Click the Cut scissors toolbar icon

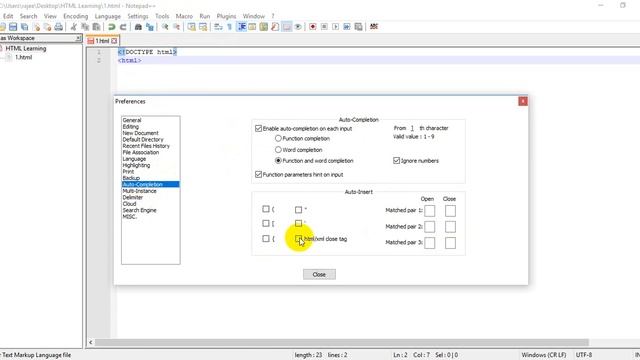(73, 27)
